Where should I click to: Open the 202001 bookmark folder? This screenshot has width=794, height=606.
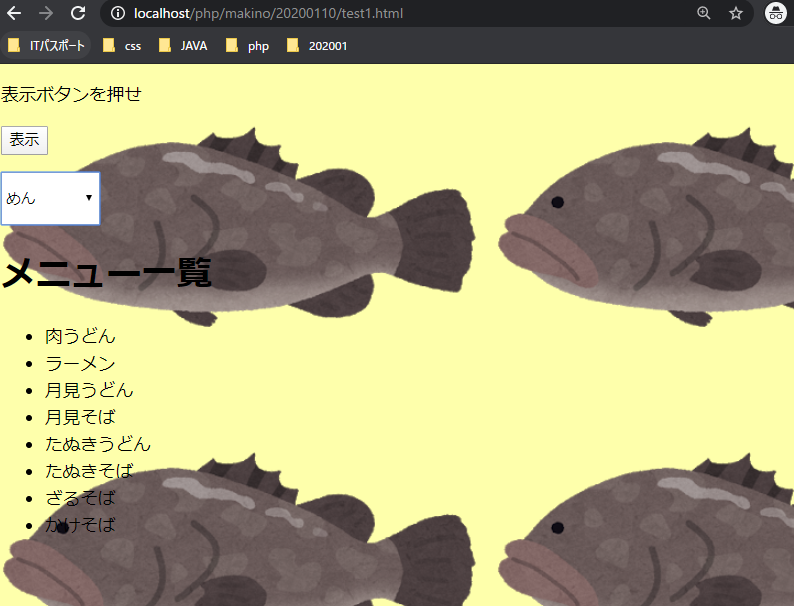point(317,46)
